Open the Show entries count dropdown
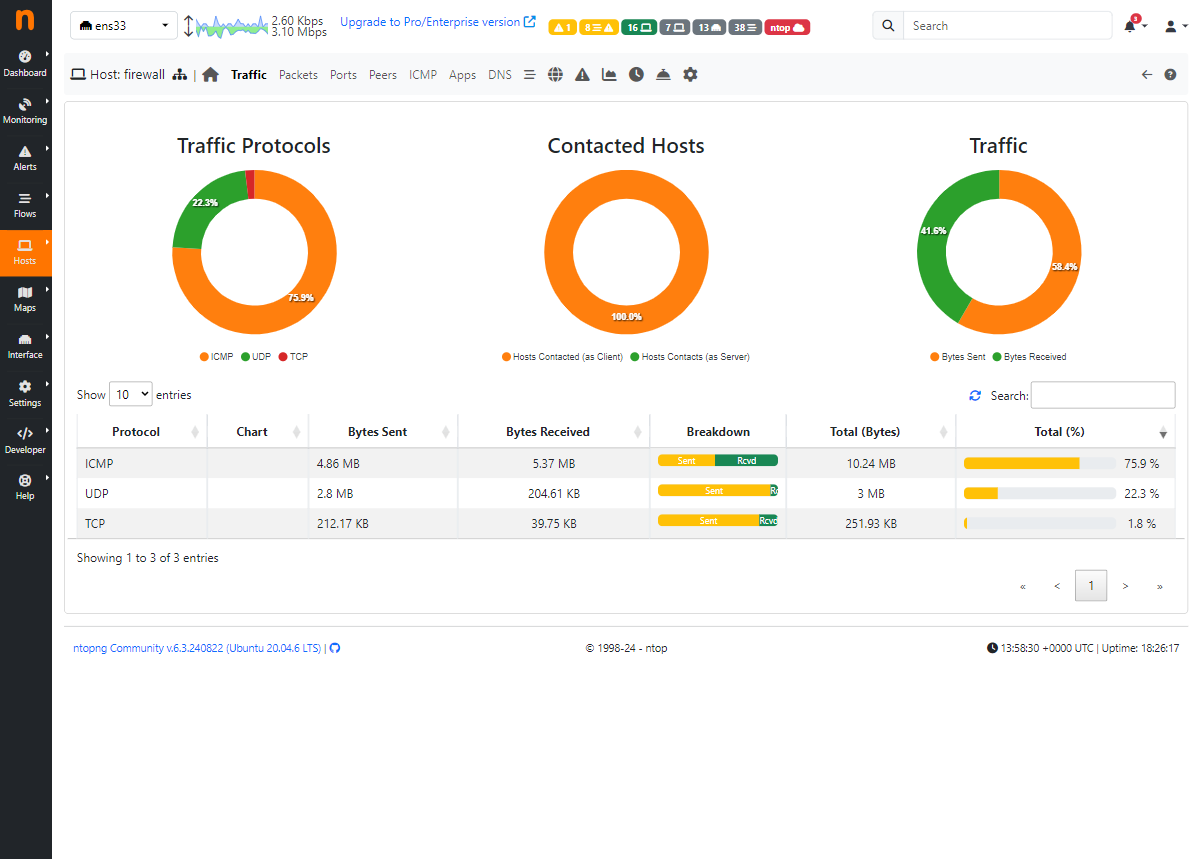 [131, 394]
